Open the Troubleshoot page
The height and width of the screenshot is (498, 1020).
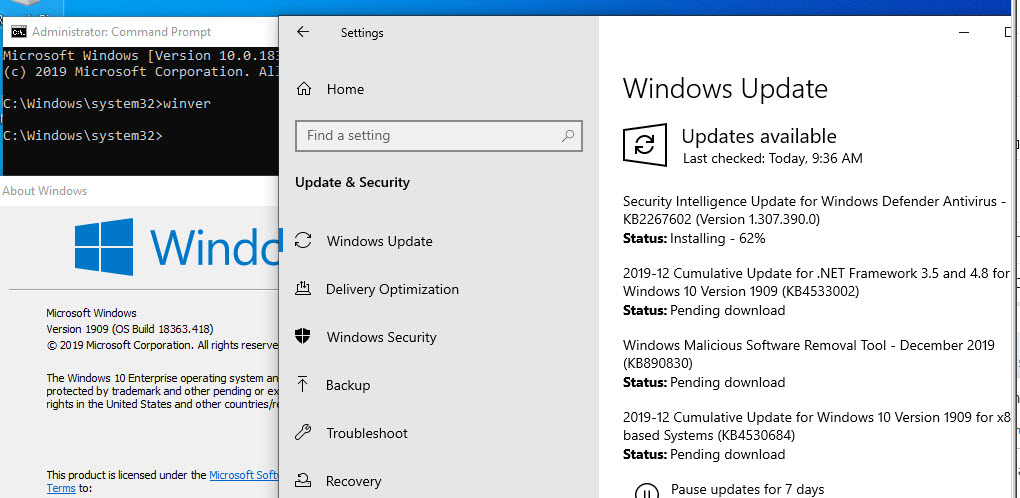(x=367, y=433)
